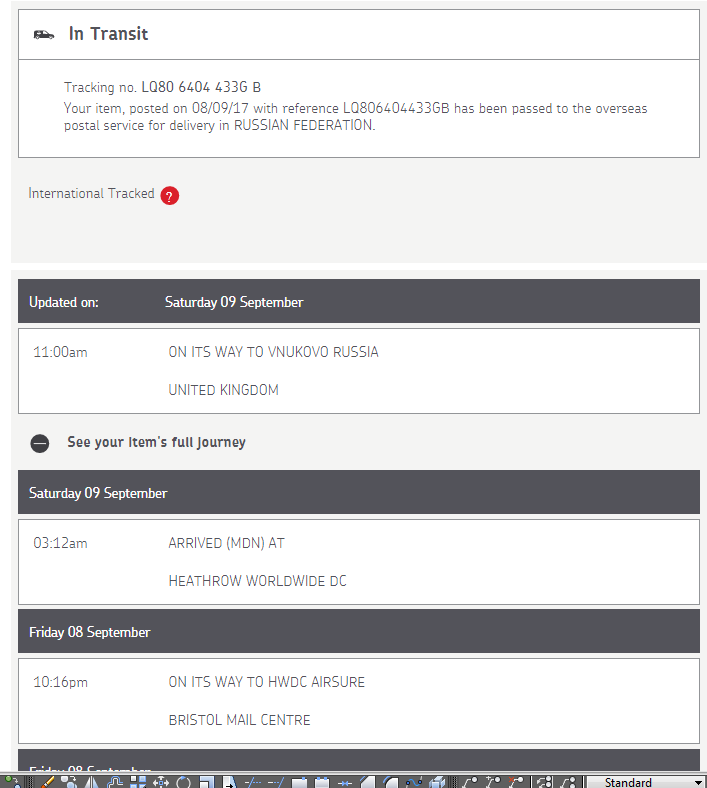The width and height of the screenshot is (707, 788).
Task: Select the Blend Curves tool
Action: click(x=412, y=782)
